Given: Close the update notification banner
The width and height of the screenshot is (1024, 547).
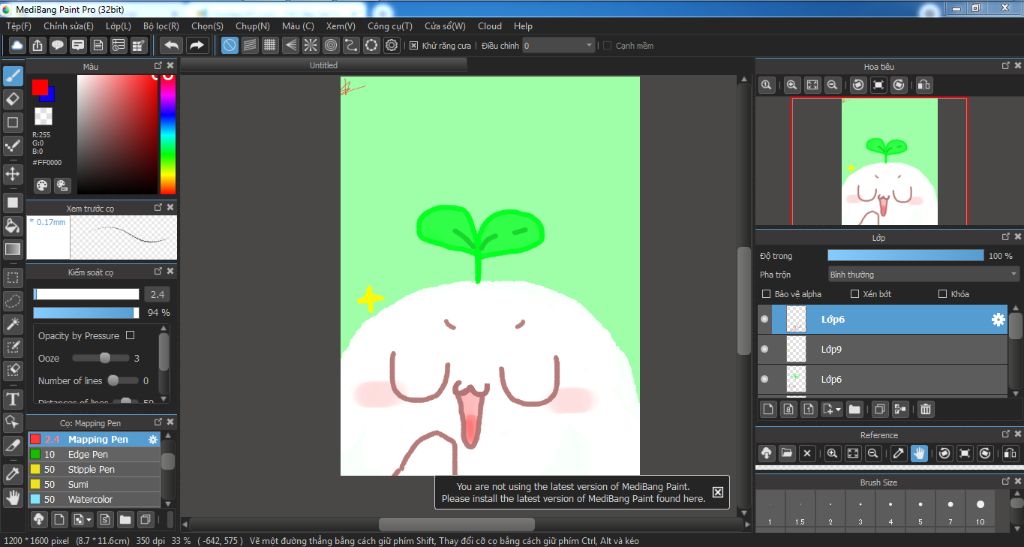Looking at the screenshot, I should click(x=717, y=492).
